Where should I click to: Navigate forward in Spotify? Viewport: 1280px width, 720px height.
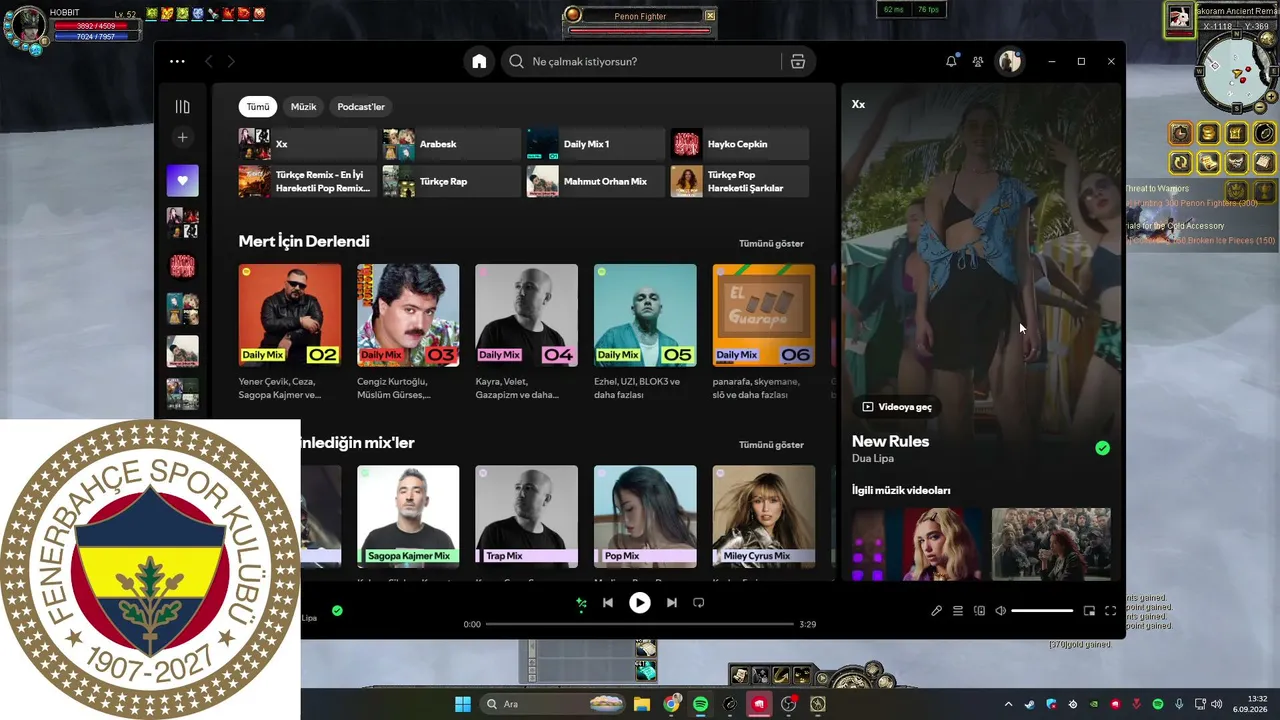click(x=231, y=62)
